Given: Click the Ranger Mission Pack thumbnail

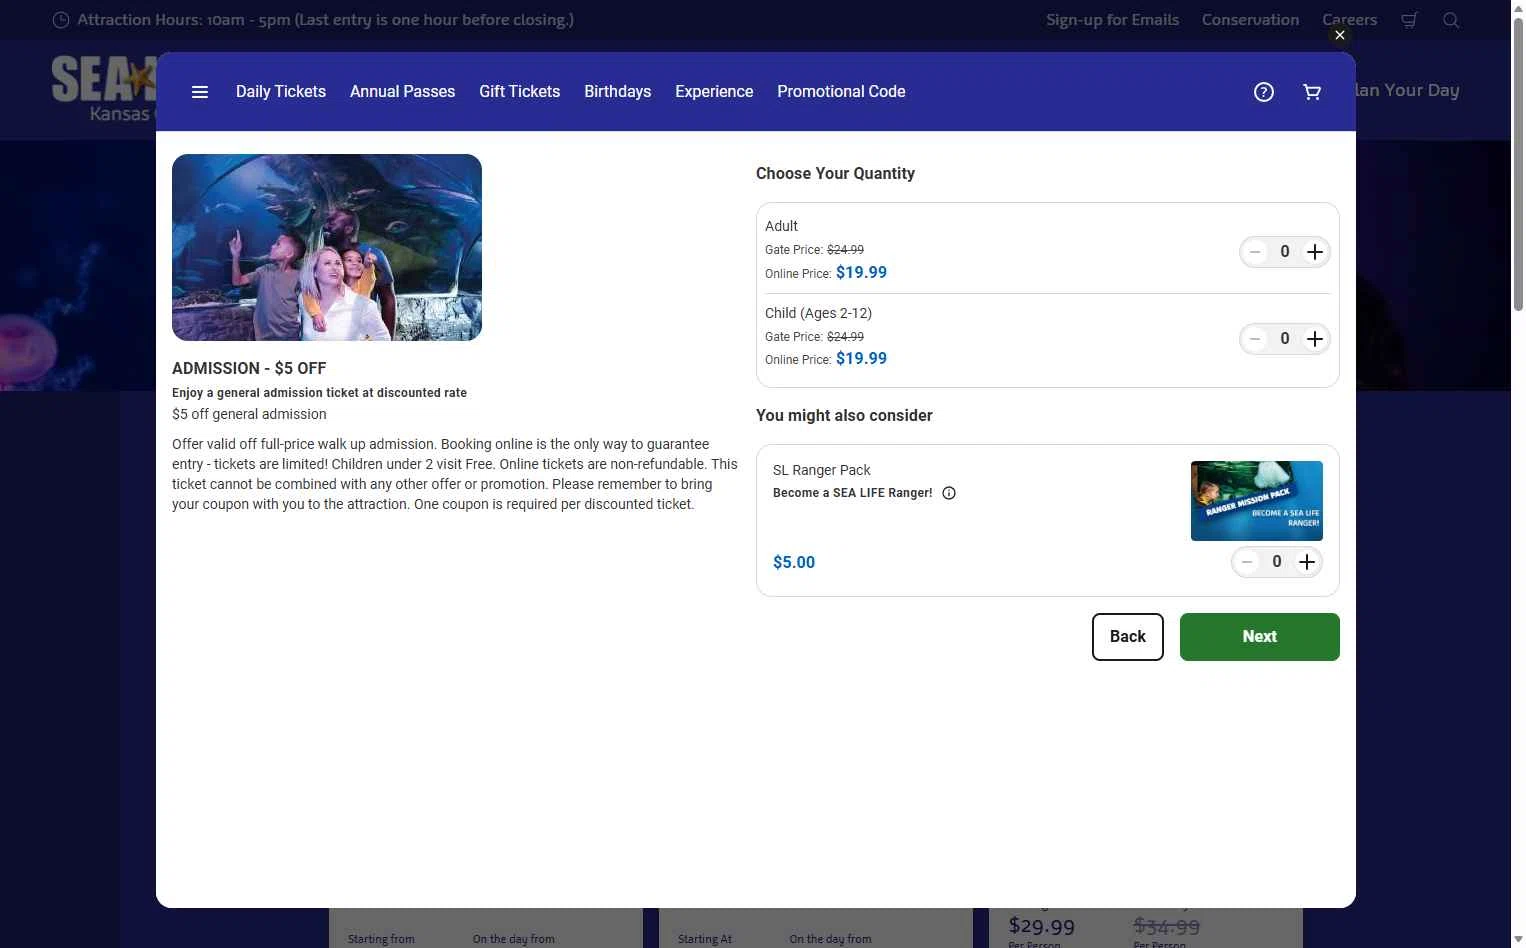Looking at the screenshot, I should point(1257,501).
